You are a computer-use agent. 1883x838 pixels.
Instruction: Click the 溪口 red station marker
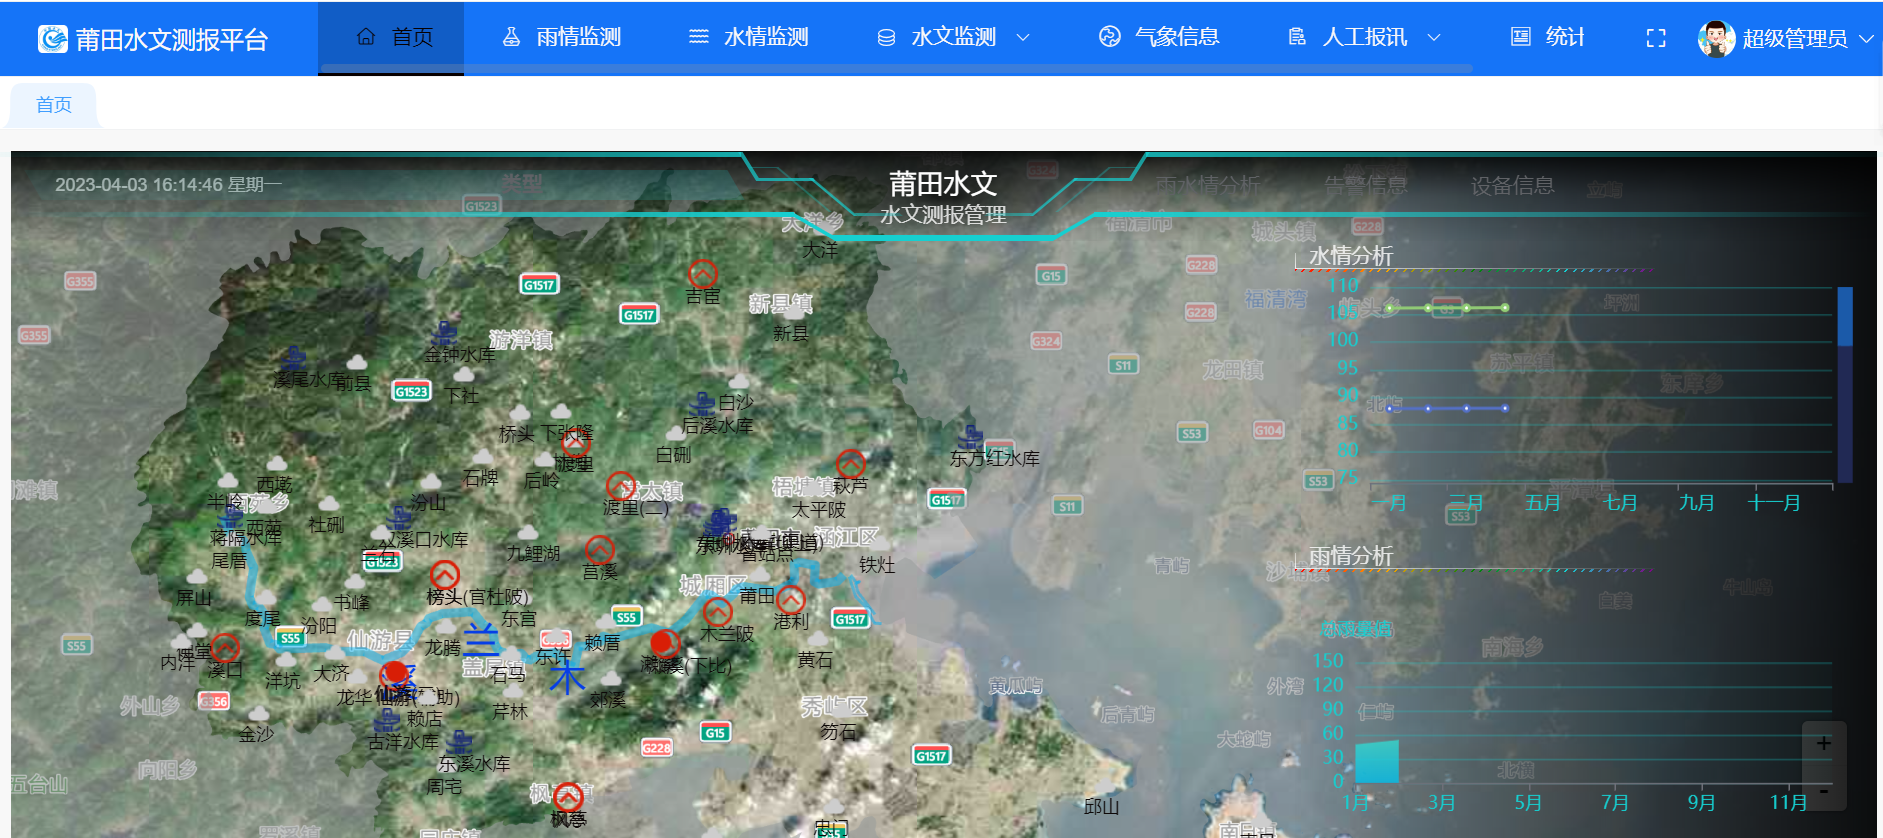[225, 647]
